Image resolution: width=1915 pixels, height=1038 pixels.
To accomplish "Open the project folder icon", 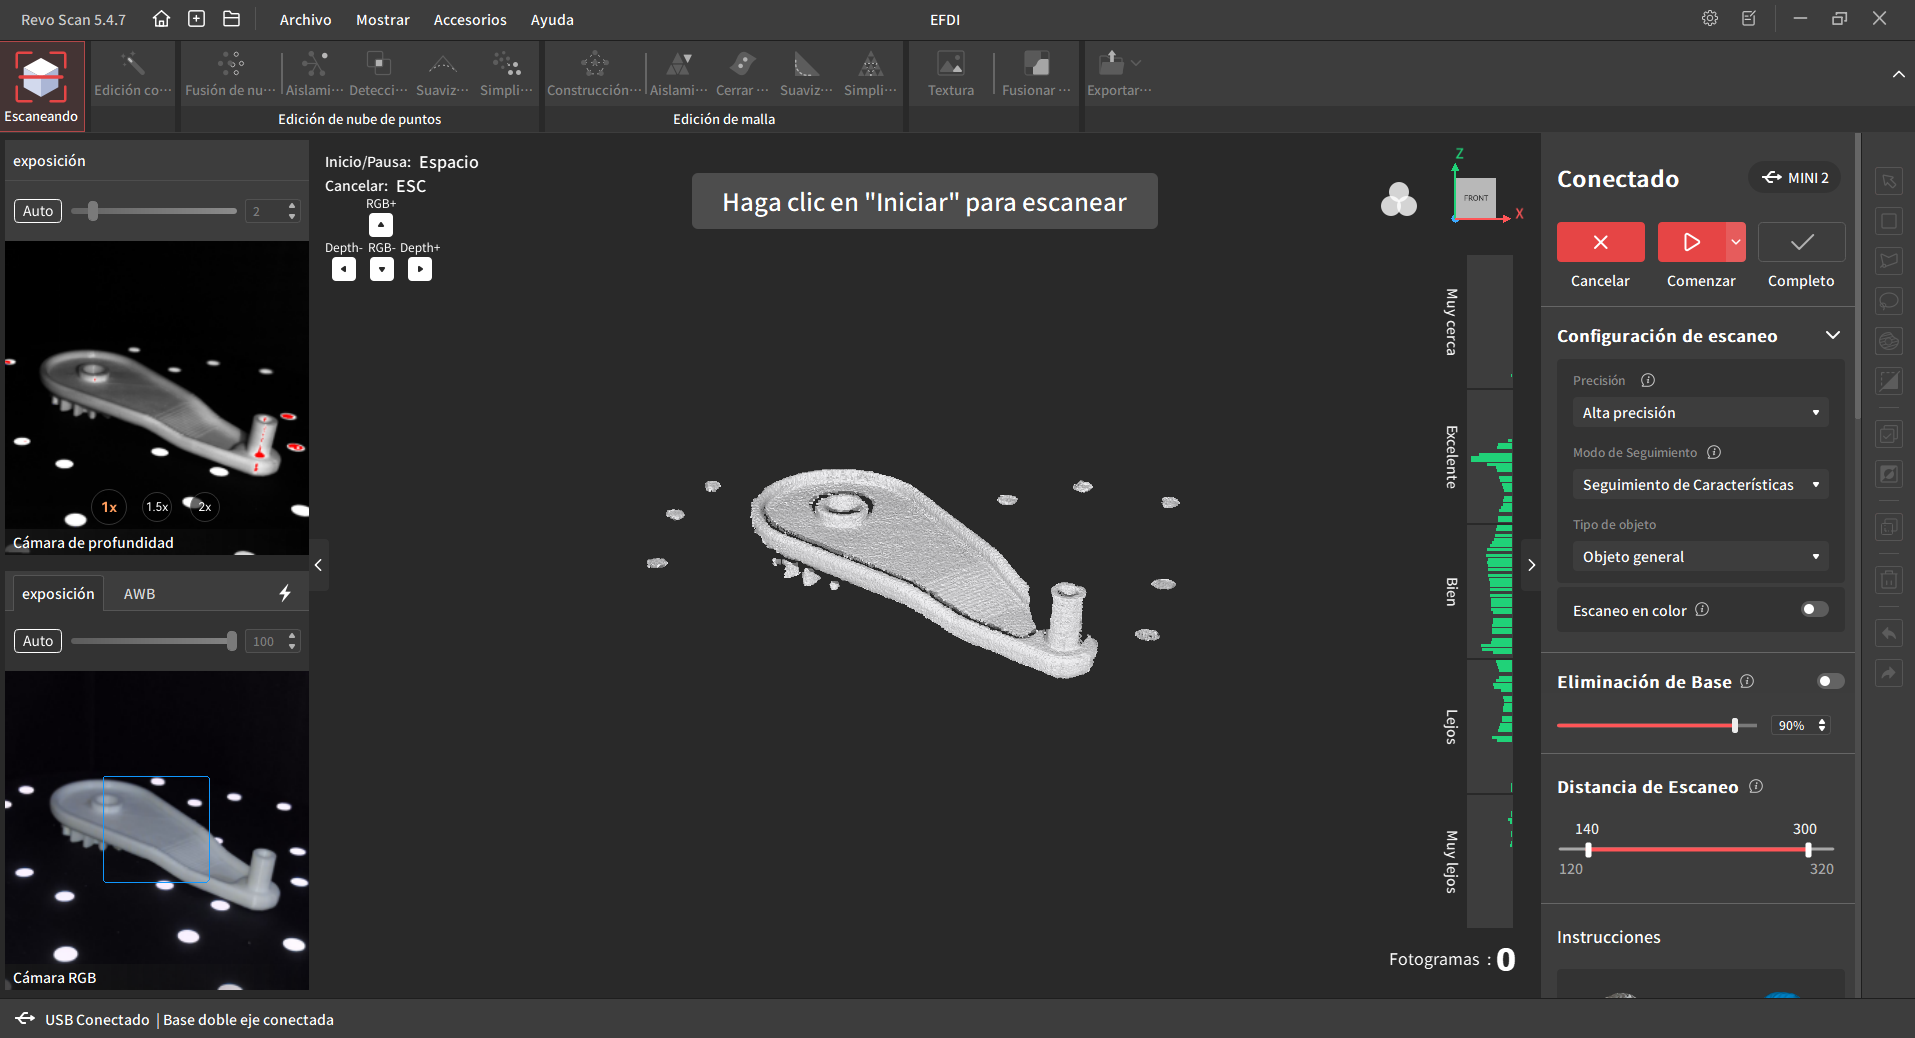I will pos(232,19).
